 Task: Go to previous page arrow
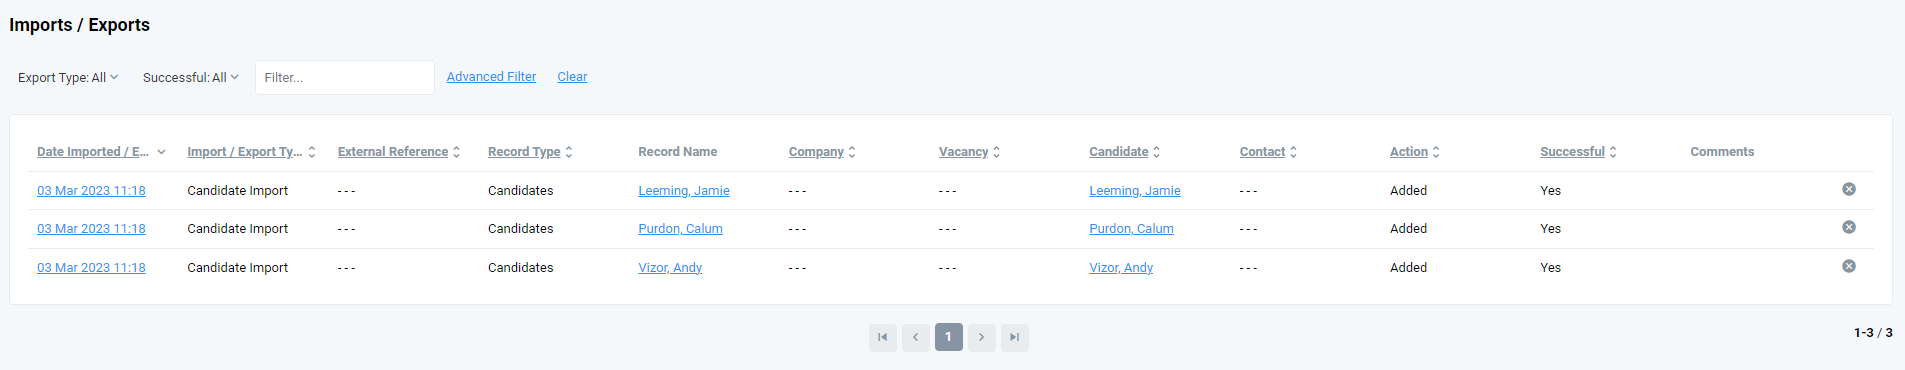915,337
